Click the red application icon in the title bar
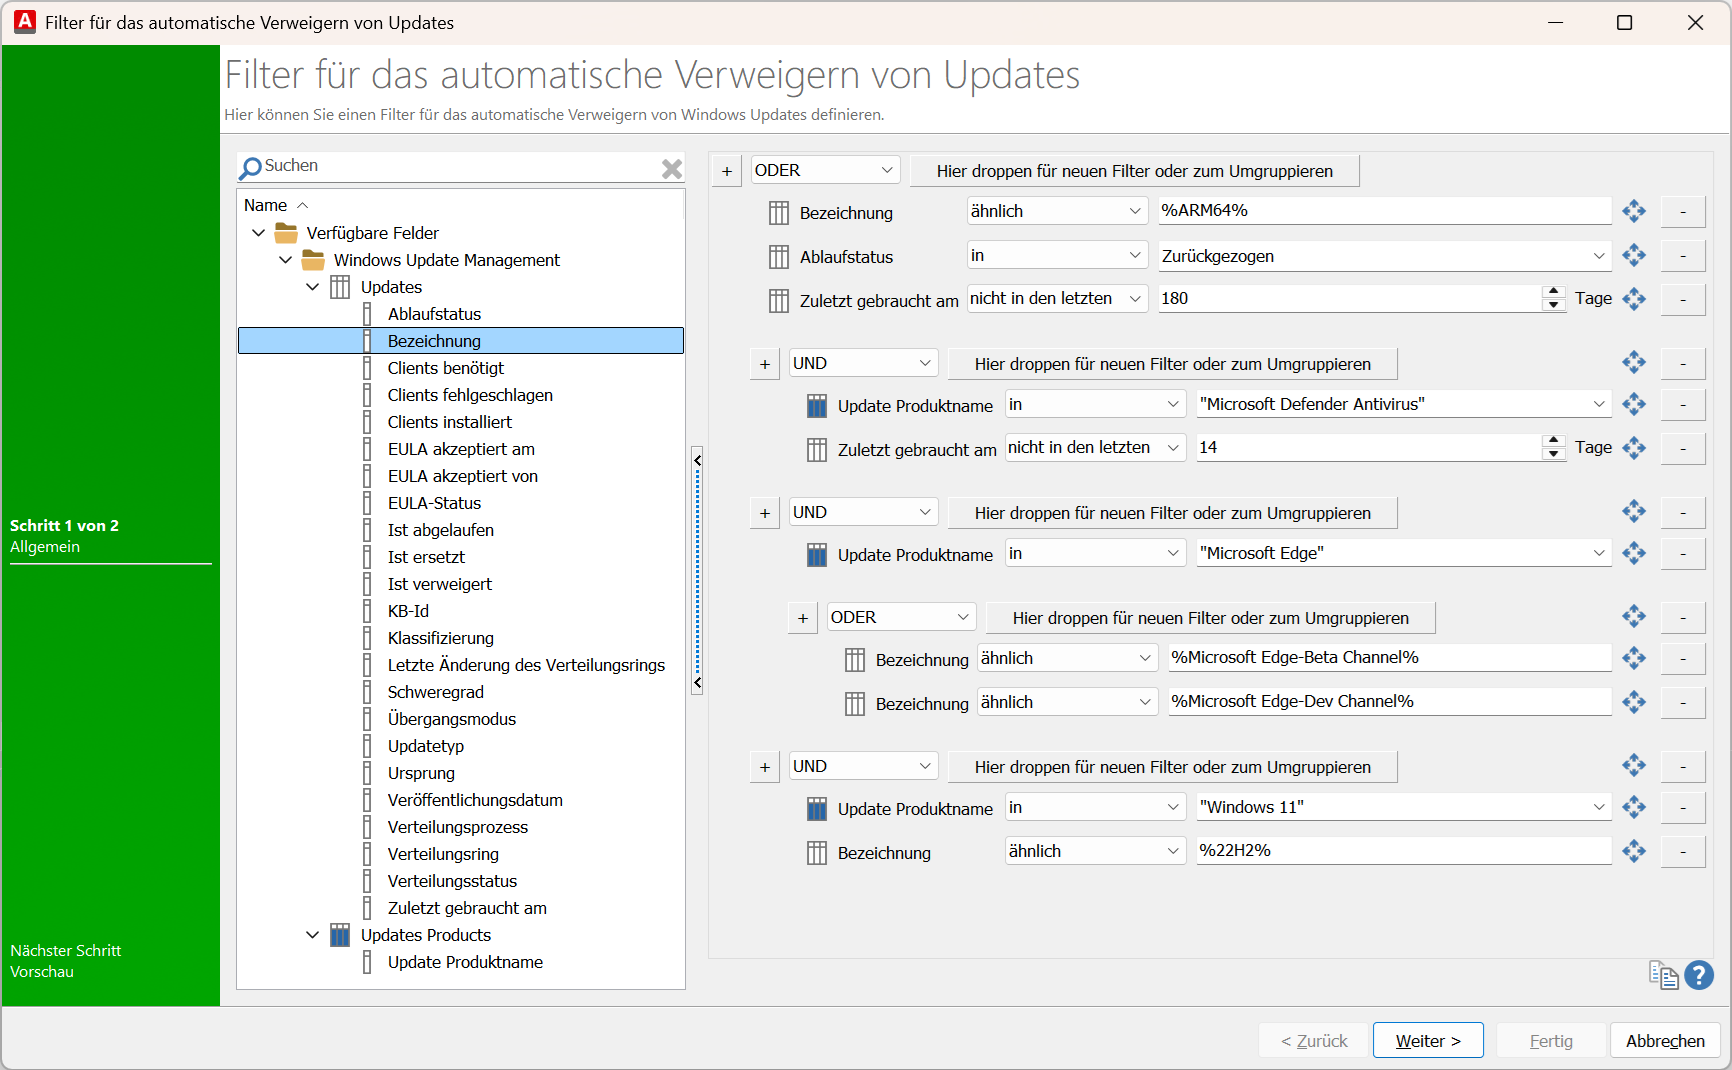Screen dimensions: 1732x1070 pos(23,21)
